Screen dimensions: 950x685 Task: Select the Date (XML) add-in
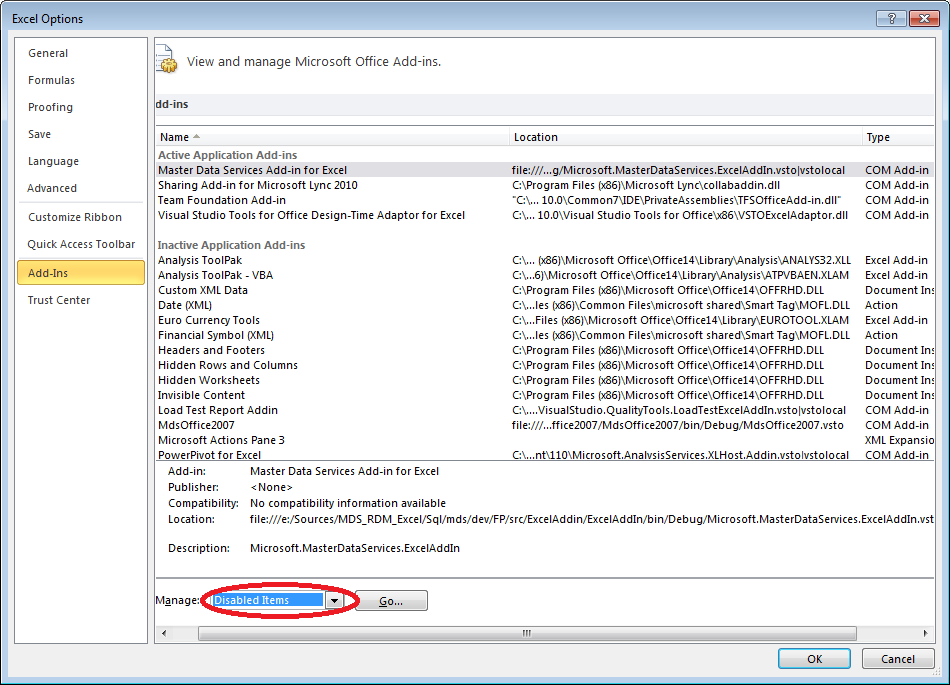544,305
